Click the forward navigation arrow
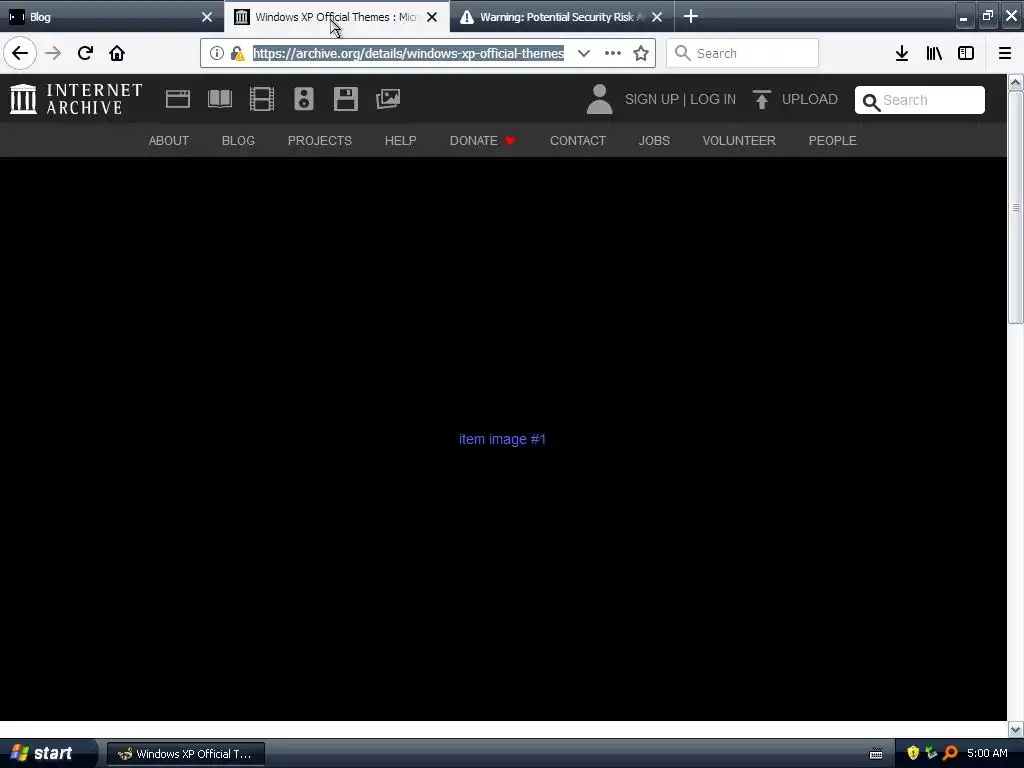 click(53, 53)
